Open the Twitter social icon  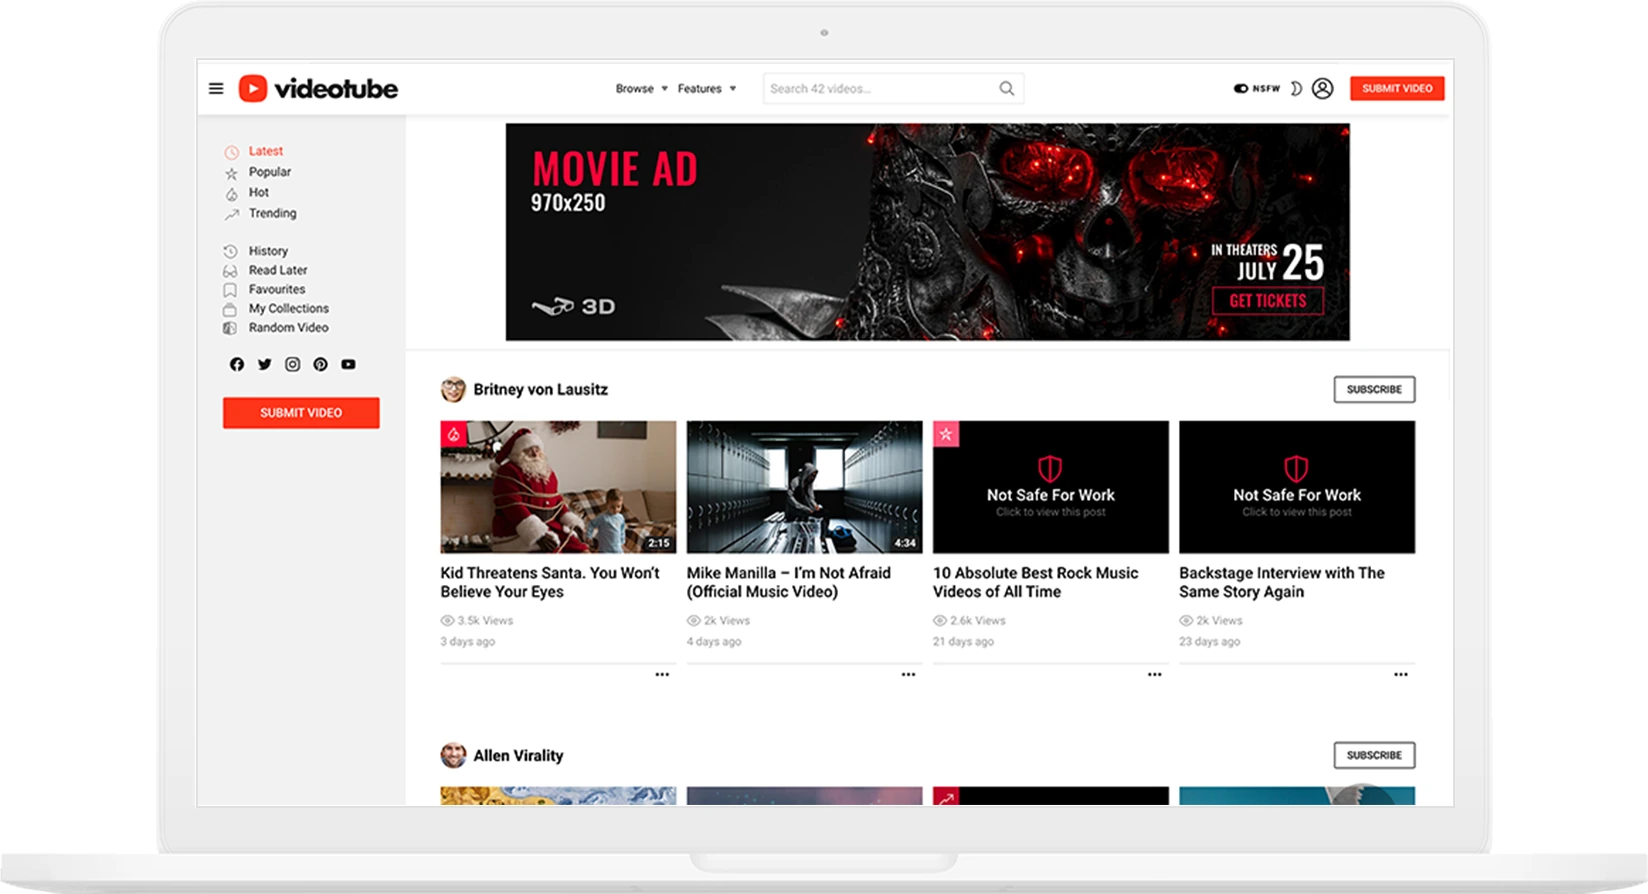[x=264, y=364]
